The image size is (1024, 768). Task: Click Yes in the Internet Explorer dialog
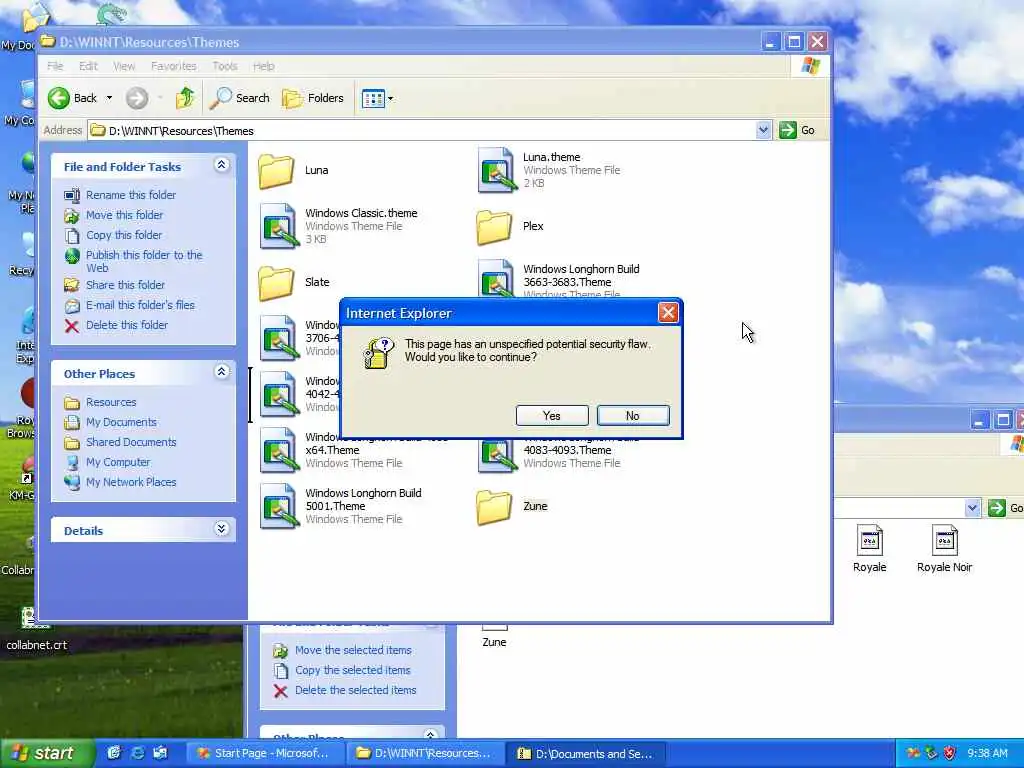coord(552,416)
